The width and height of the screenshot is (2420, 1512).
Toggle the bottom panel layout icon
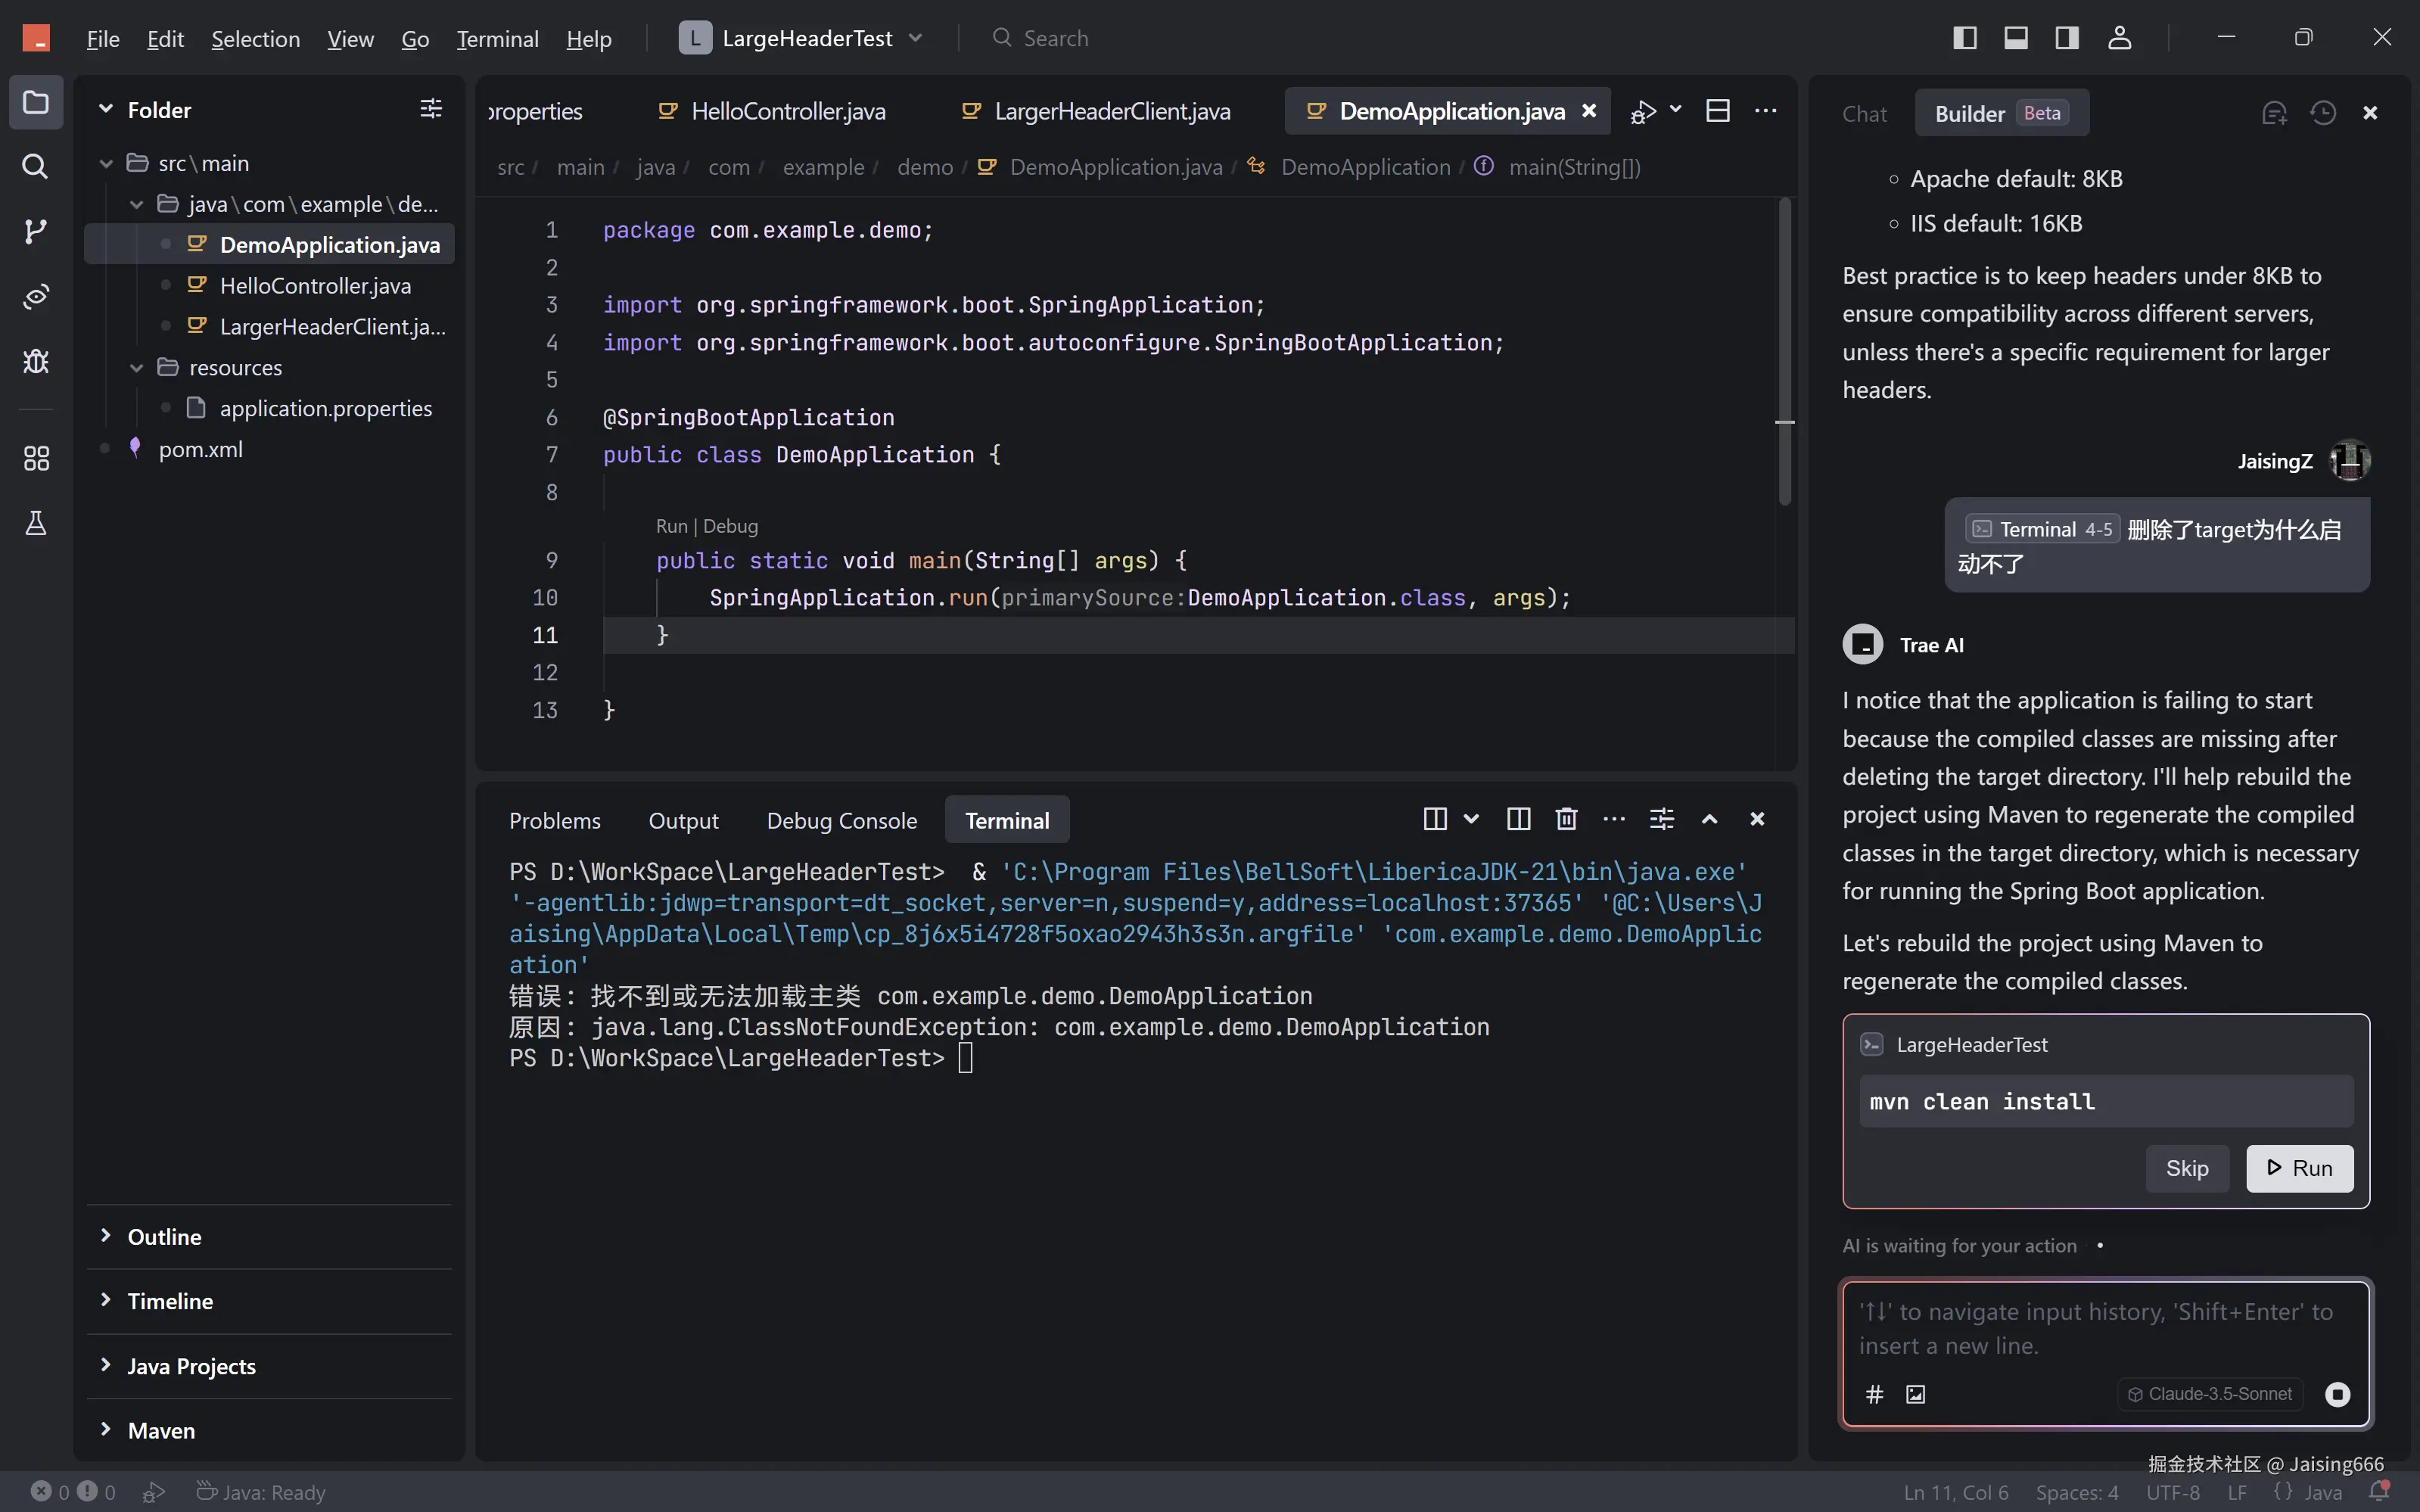pyautogui.click(x=2015, y=38)
